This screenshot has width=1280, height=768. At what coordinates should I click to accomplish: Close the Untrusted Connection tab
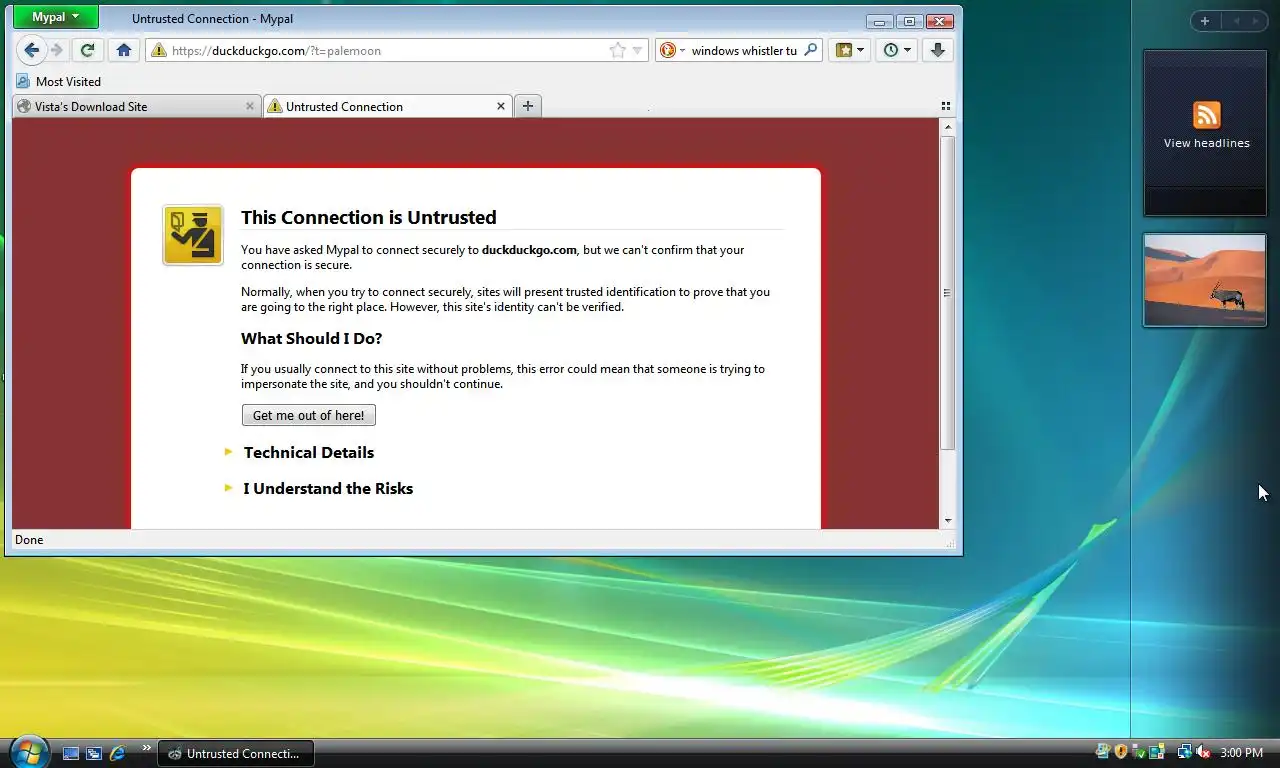pyautogui.click(x=501, y=106)
